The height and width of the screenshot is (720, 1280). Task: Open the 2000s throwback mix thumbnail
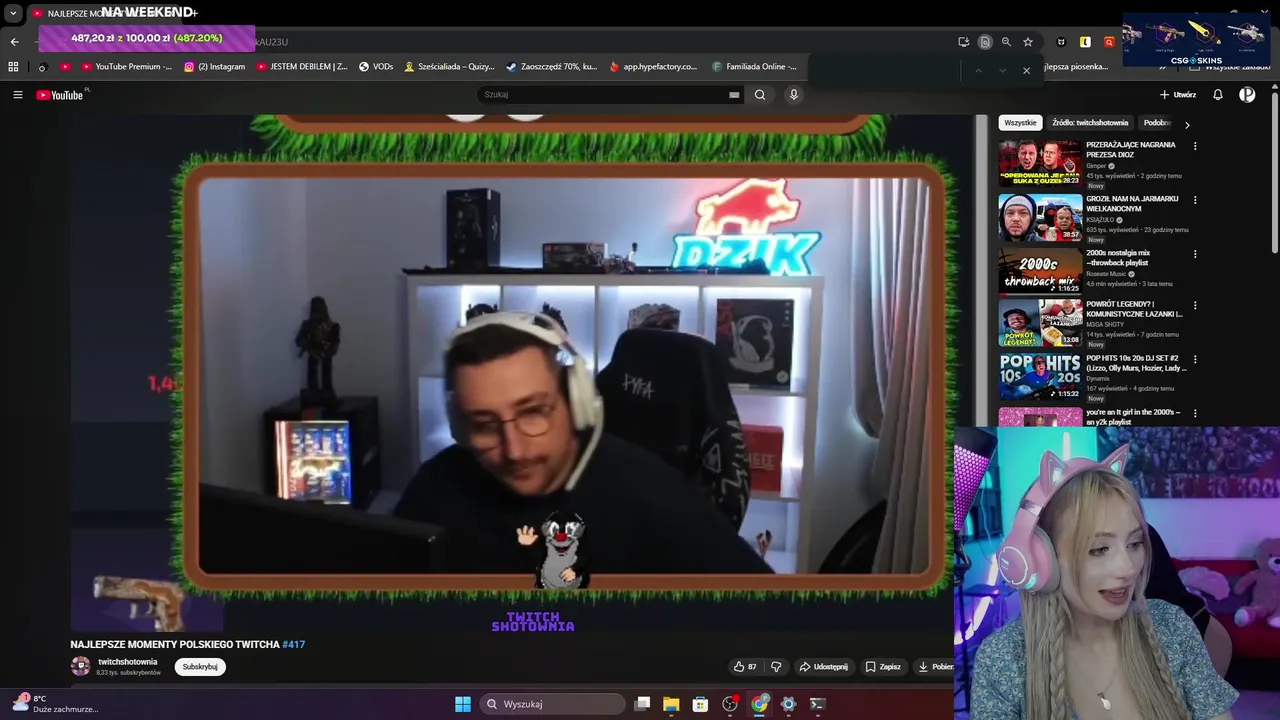coord(1040,271)
